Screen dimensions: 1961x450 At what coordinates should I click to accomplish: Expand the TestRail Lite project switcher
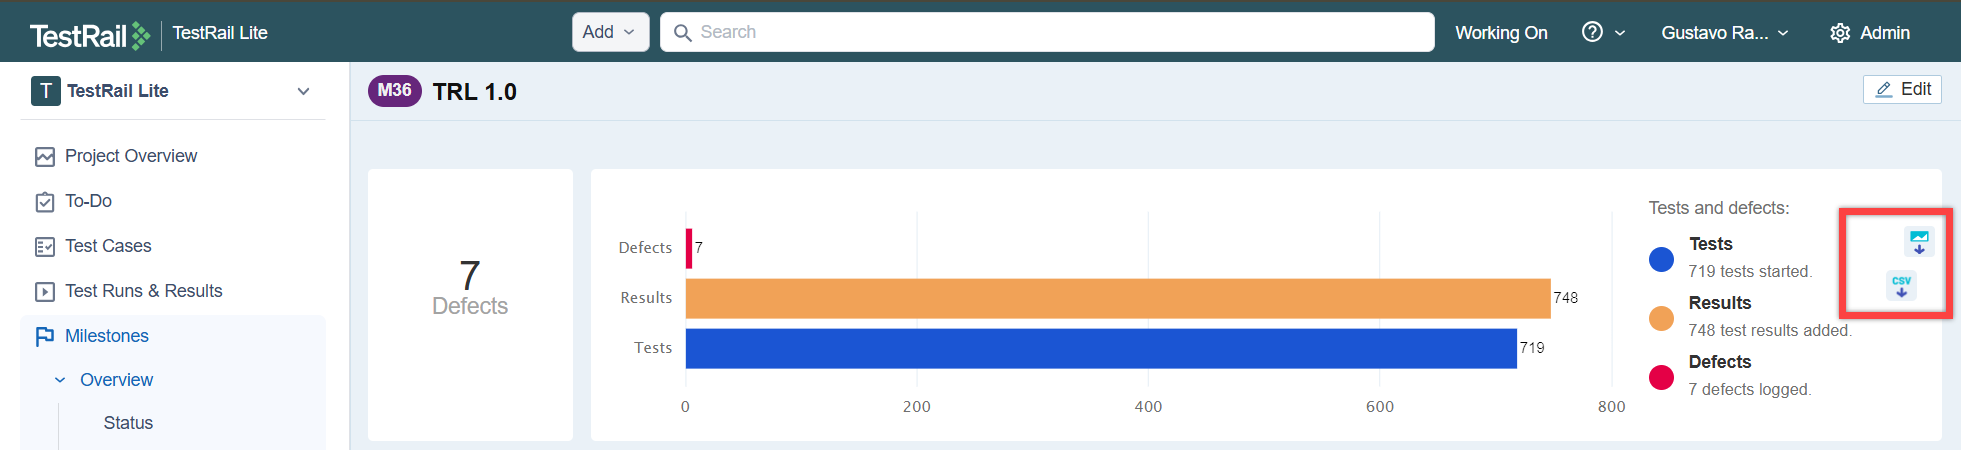point(303,91)
